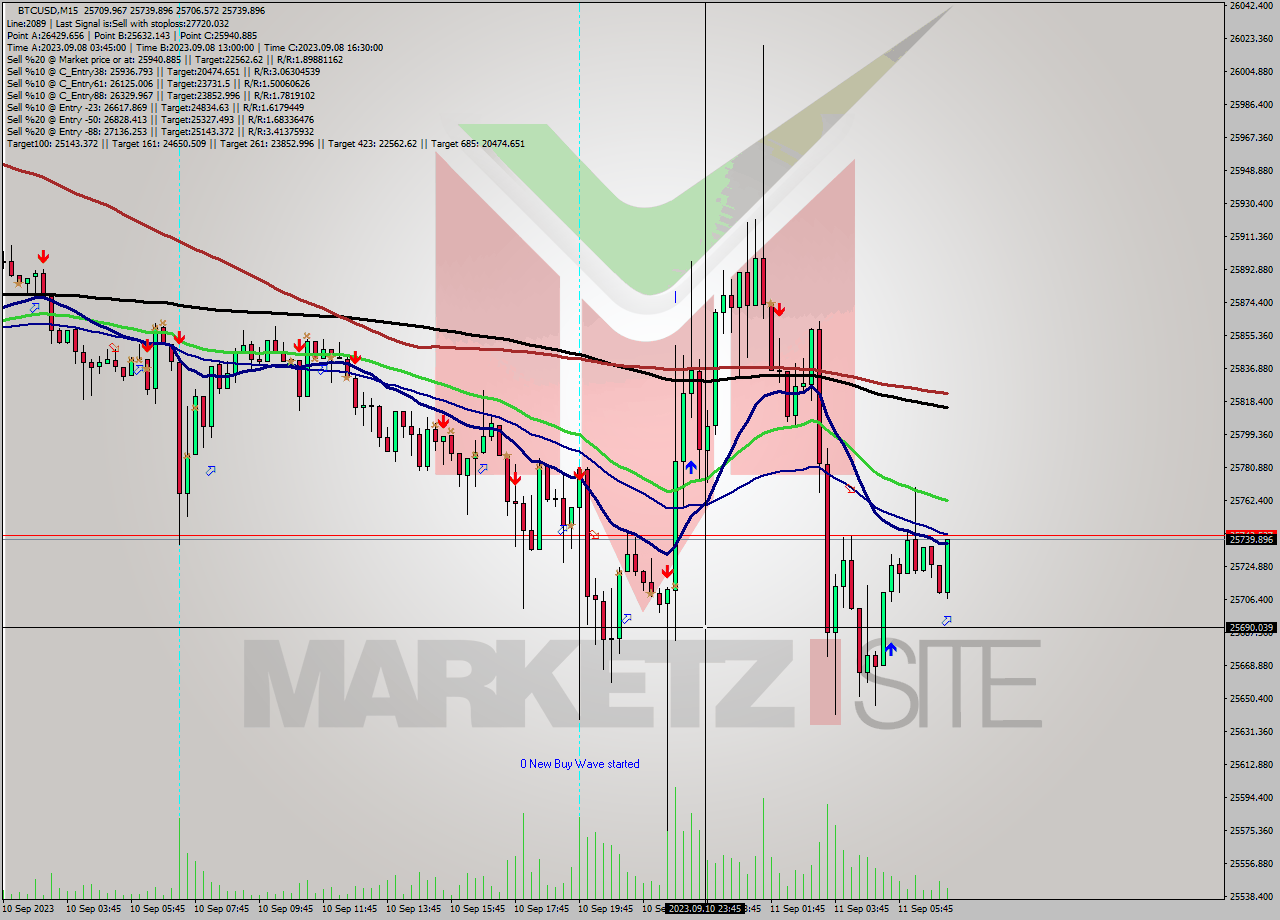This screenshot has width=1280, height=920.
Task: Select the '10 Sep 17:45' time axis label
Action: (x=542, y=909)
